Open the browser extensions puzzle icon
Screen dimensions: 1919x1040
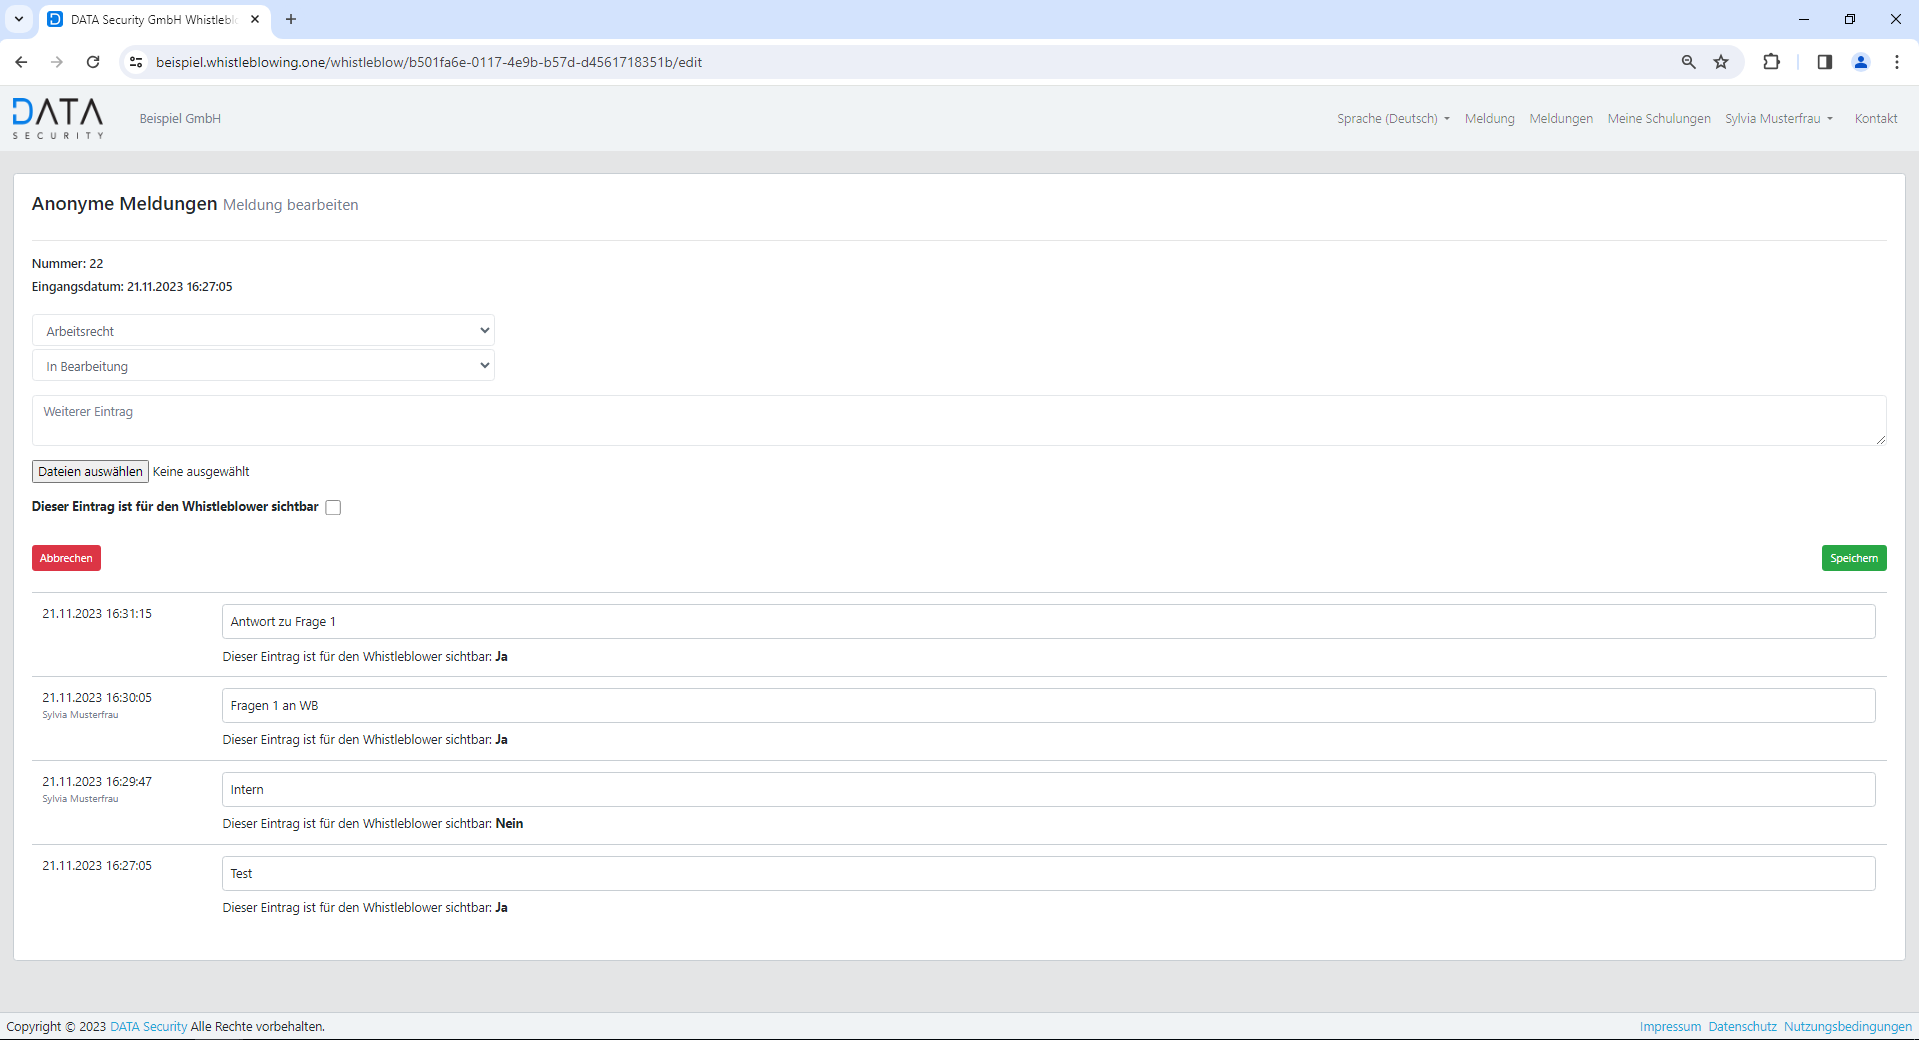(x=1771, y=62)
